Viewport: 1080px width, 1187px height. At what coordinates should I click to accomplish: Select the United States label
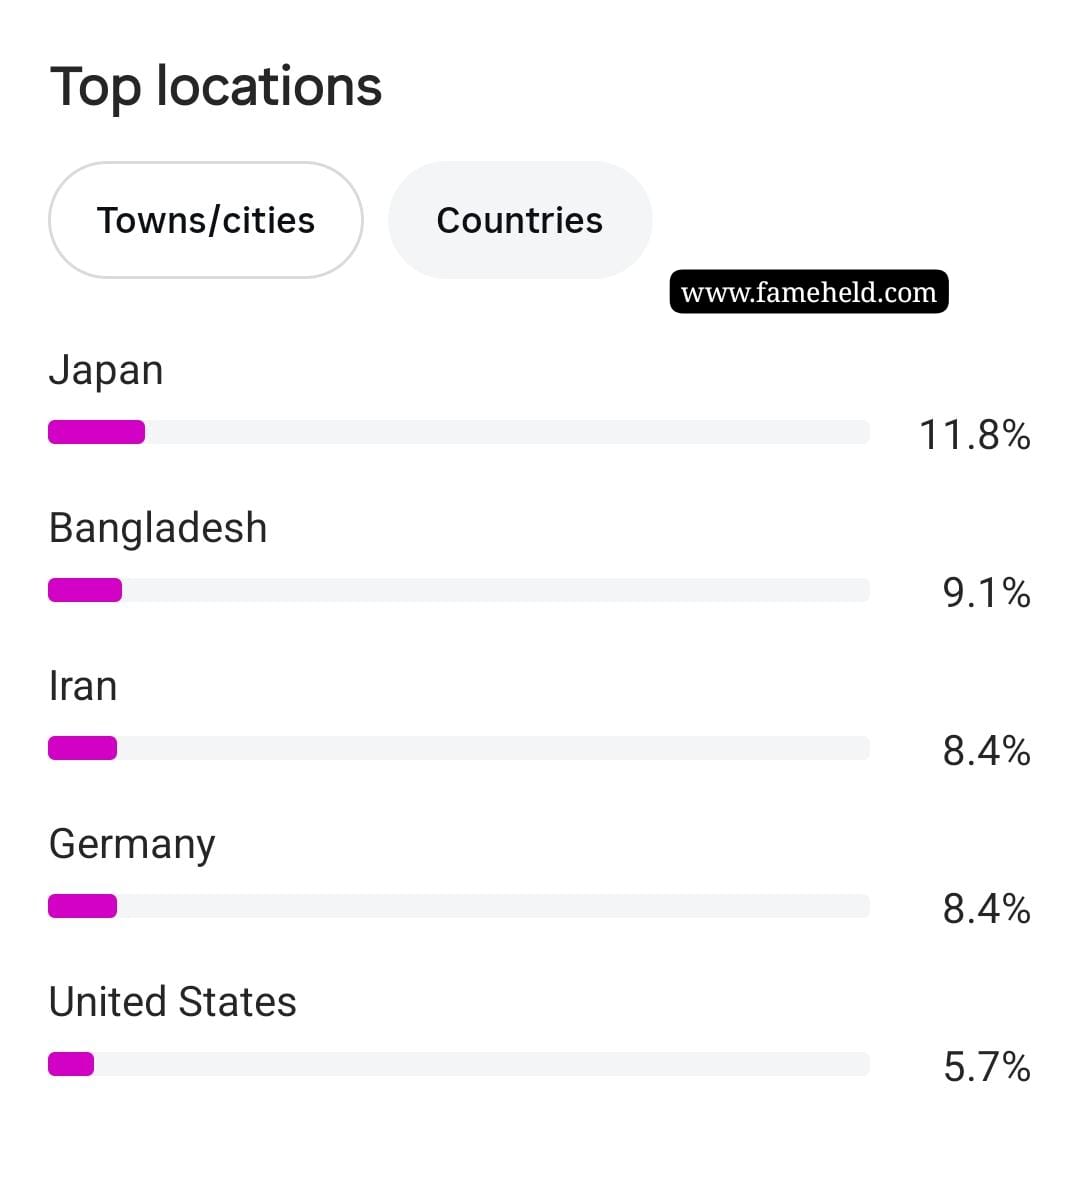[173, 1002]
